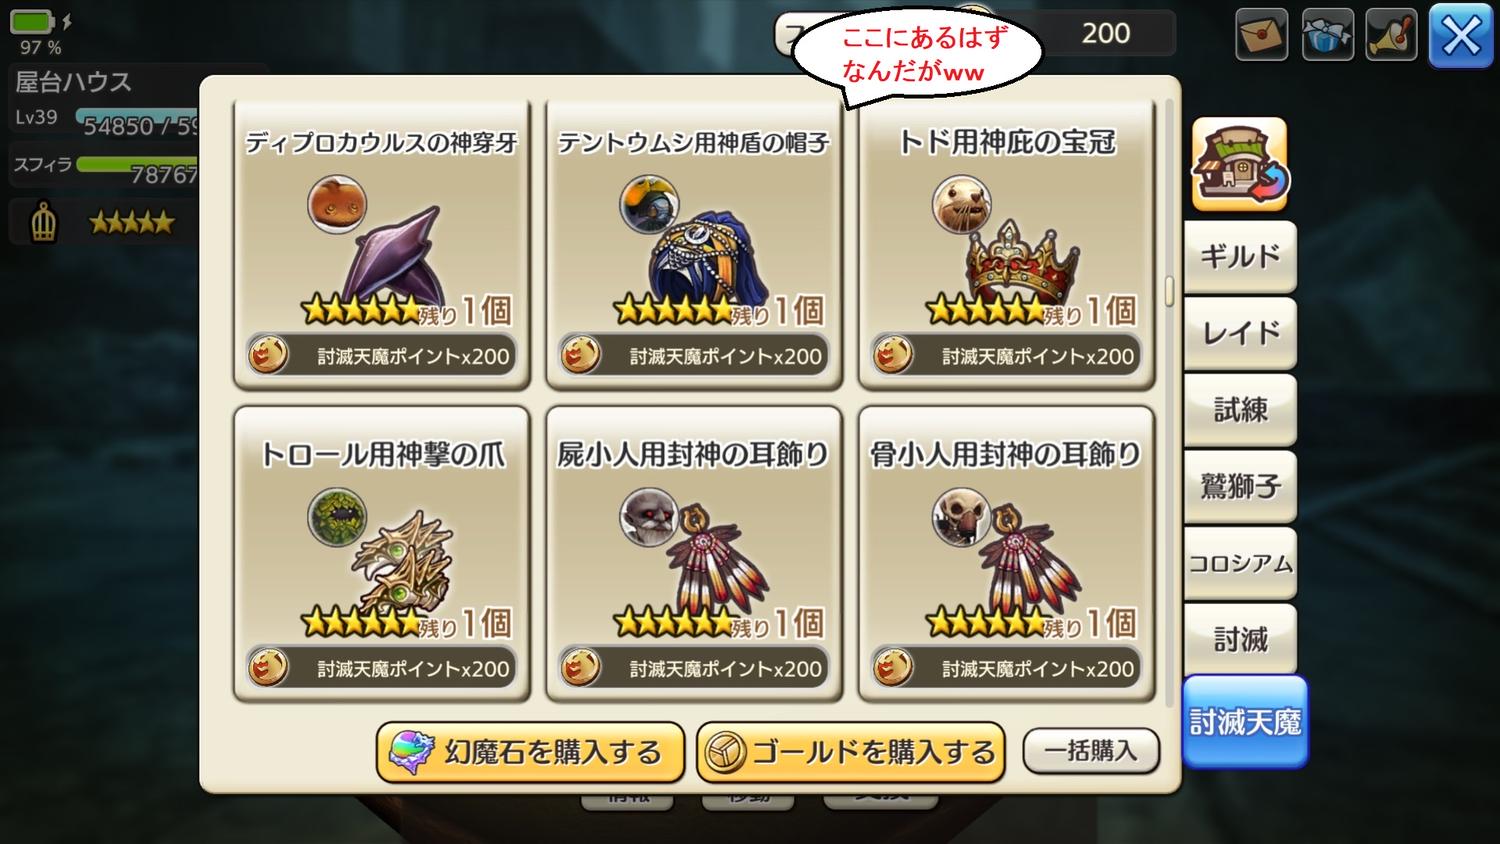Click the shop list scrollbar handle
Image resolution: width=1500 pixels, height=844 pixels.
(1169, 291)
